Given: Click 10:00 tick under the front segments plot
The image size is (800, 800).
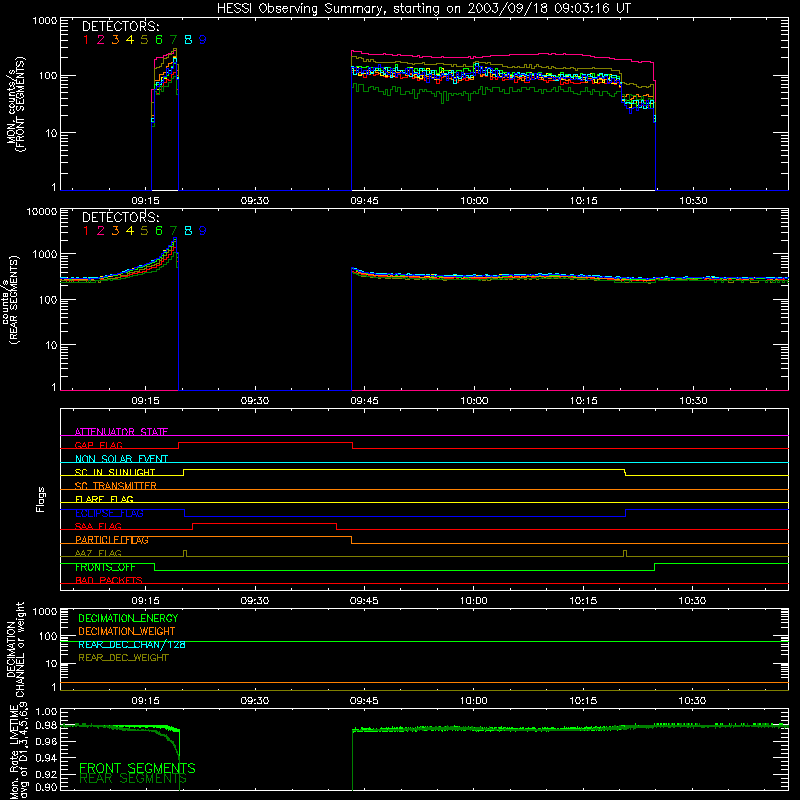Looking at the screenshot, I should pyautogui.click(x=474, y=201).
